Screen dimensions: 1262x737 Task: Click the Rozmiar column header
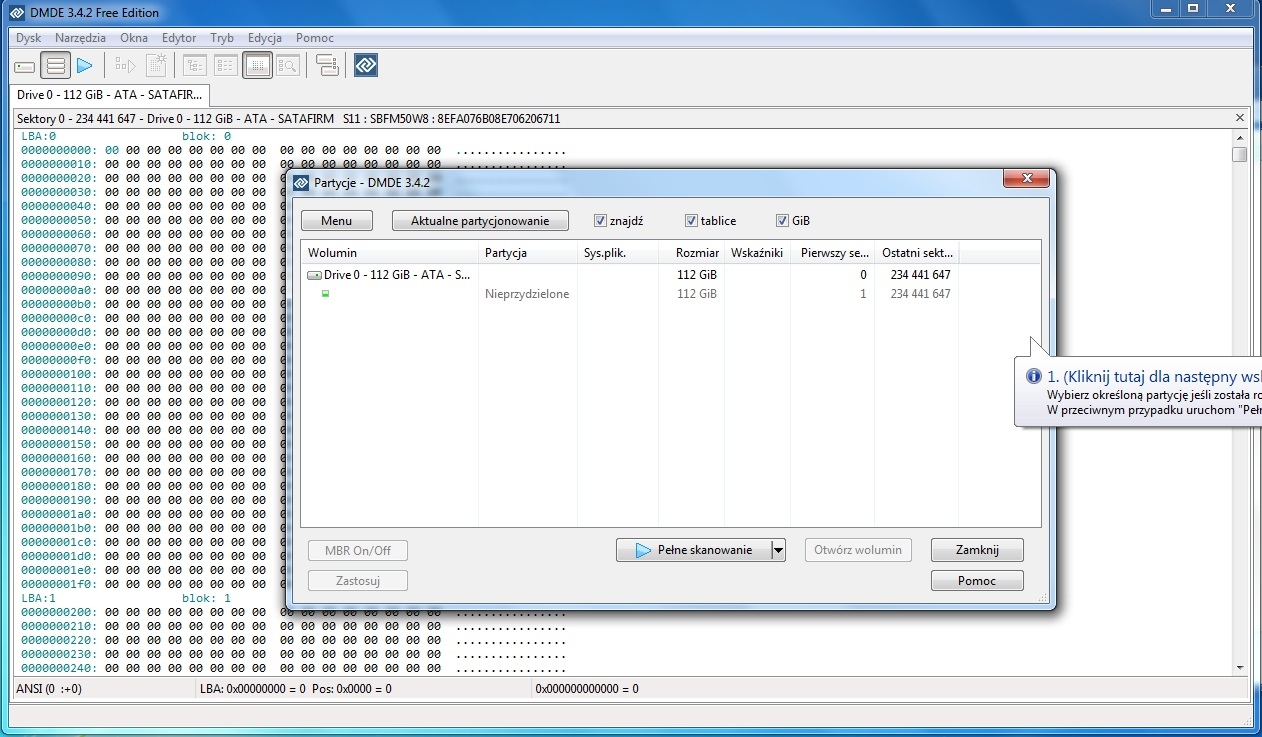[692, 253]
